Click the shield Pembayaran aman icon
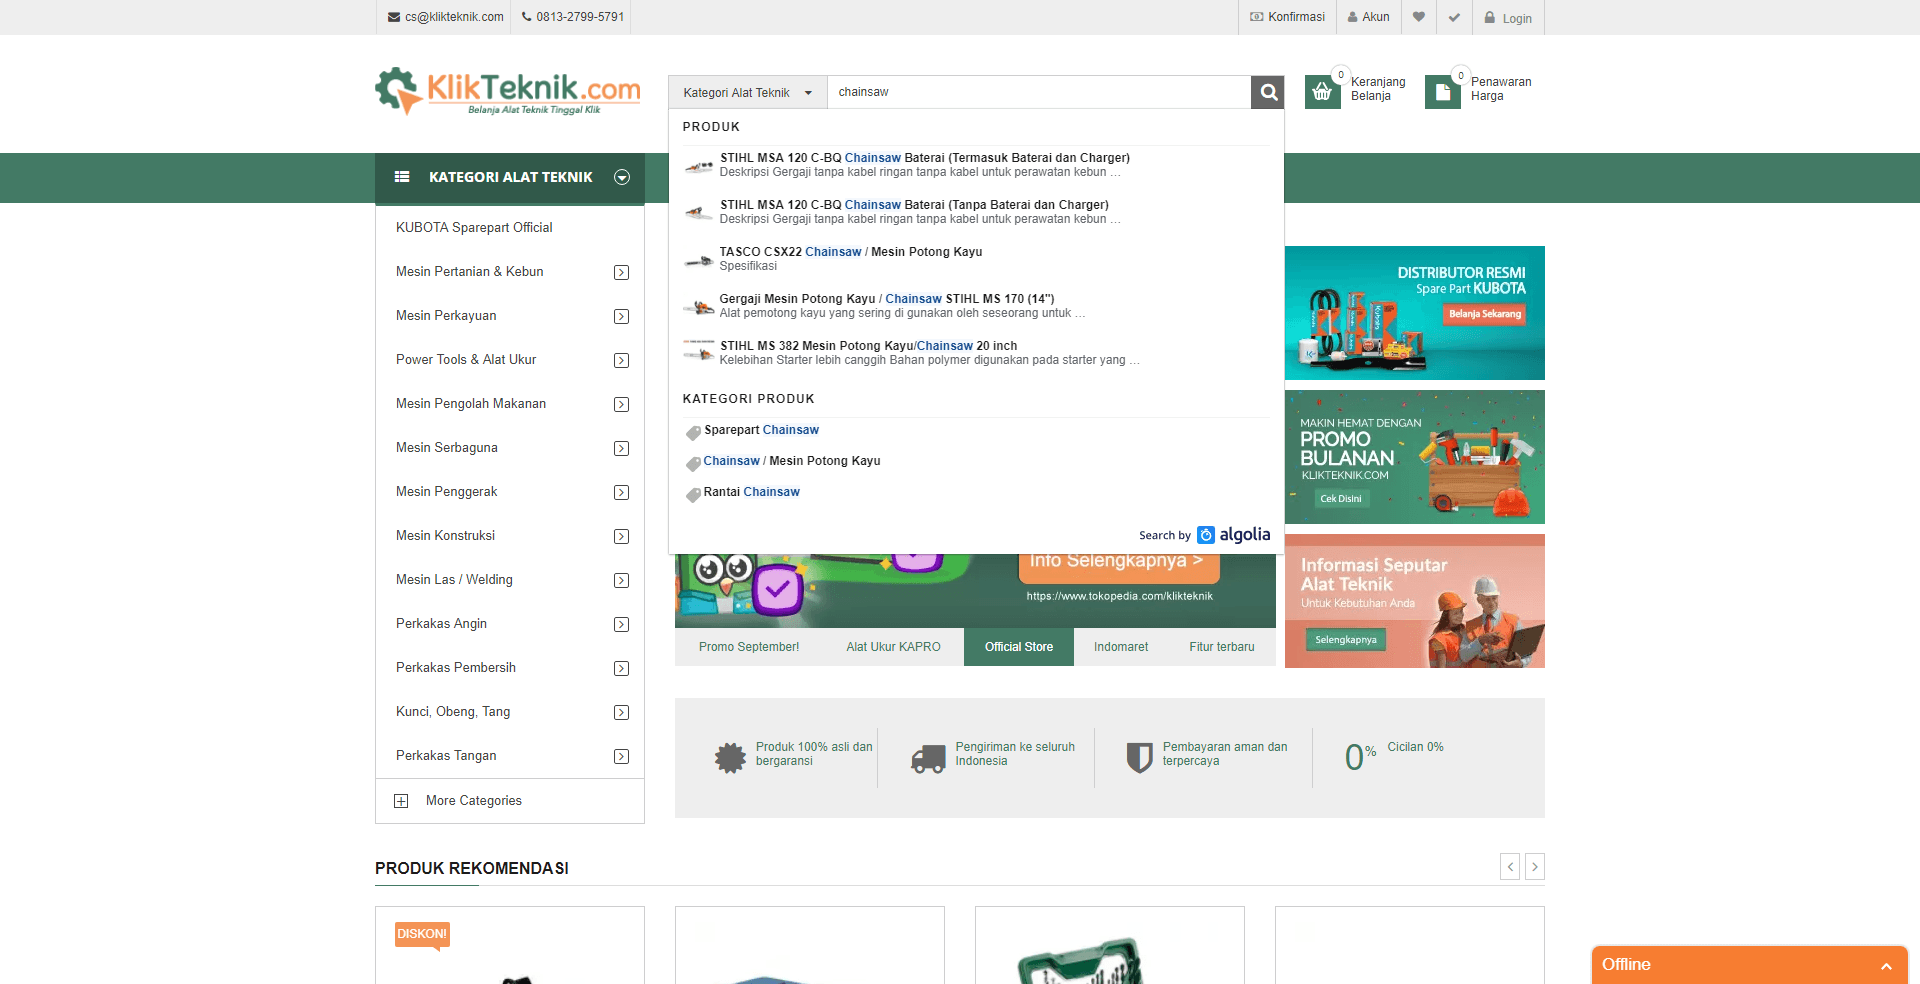Viewport: 1920px width, 984px height. (1139, 758)
